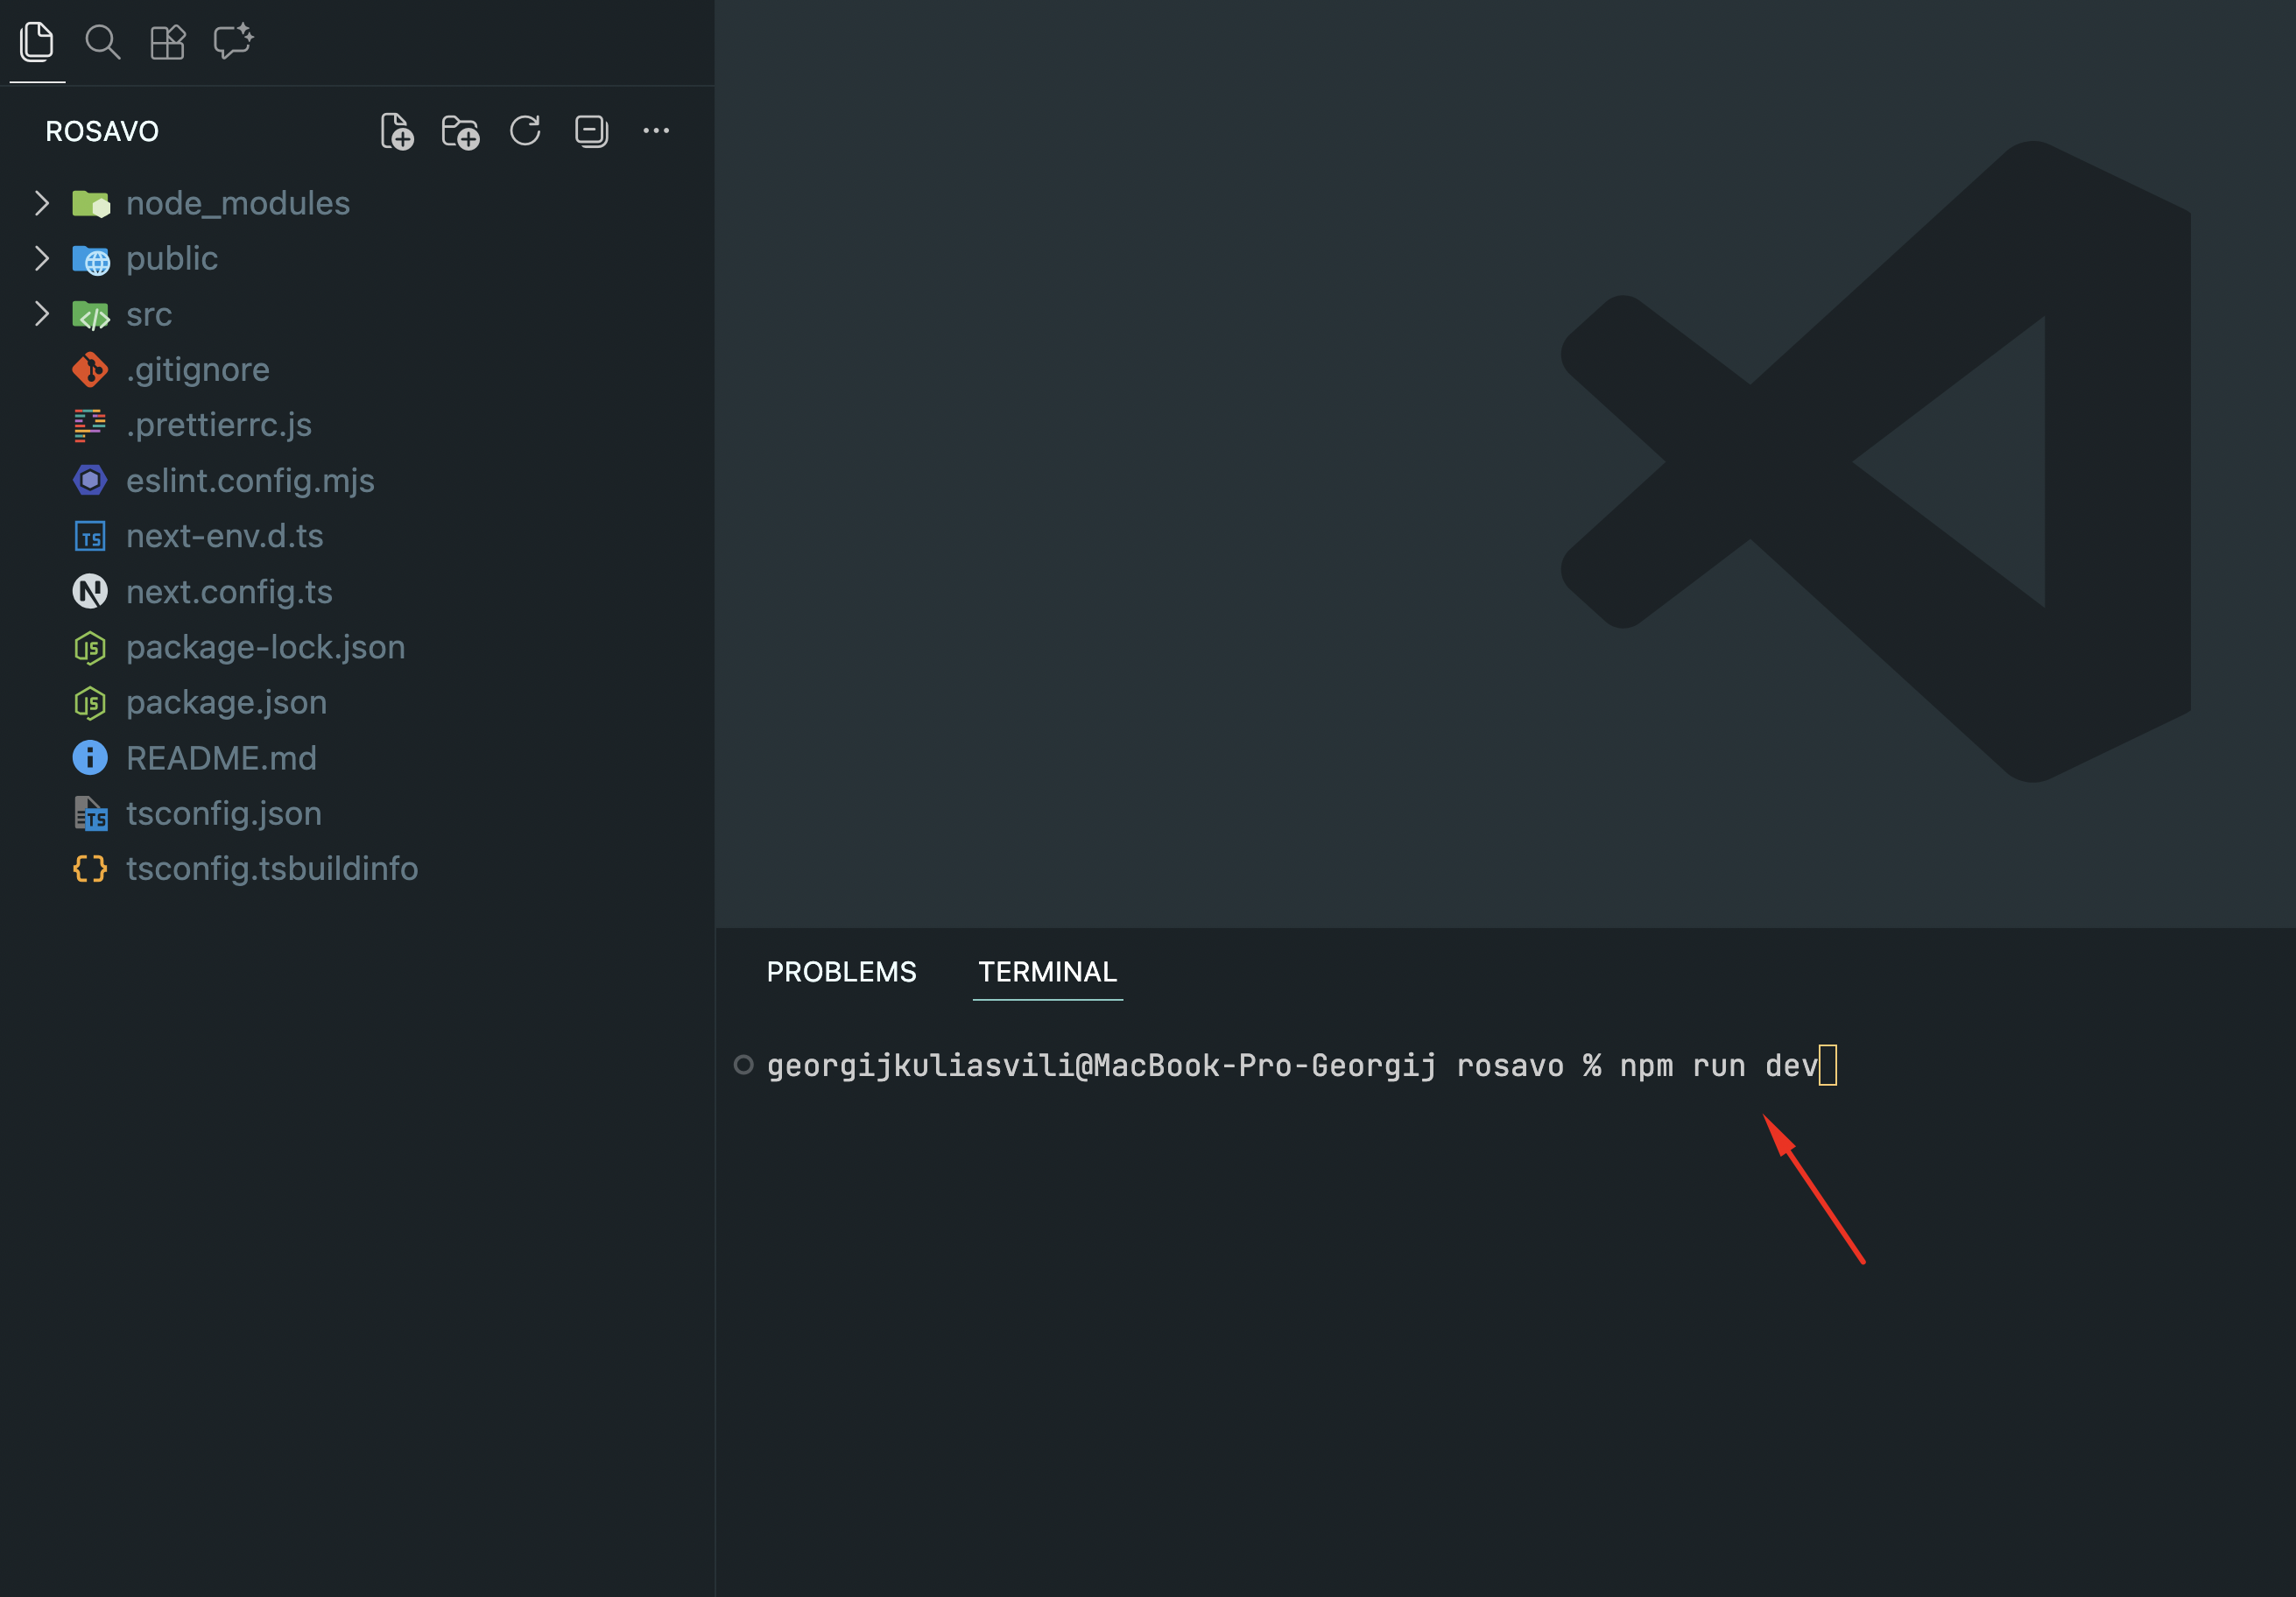Open the AI chat sparkle icon

tap(233, 42)
